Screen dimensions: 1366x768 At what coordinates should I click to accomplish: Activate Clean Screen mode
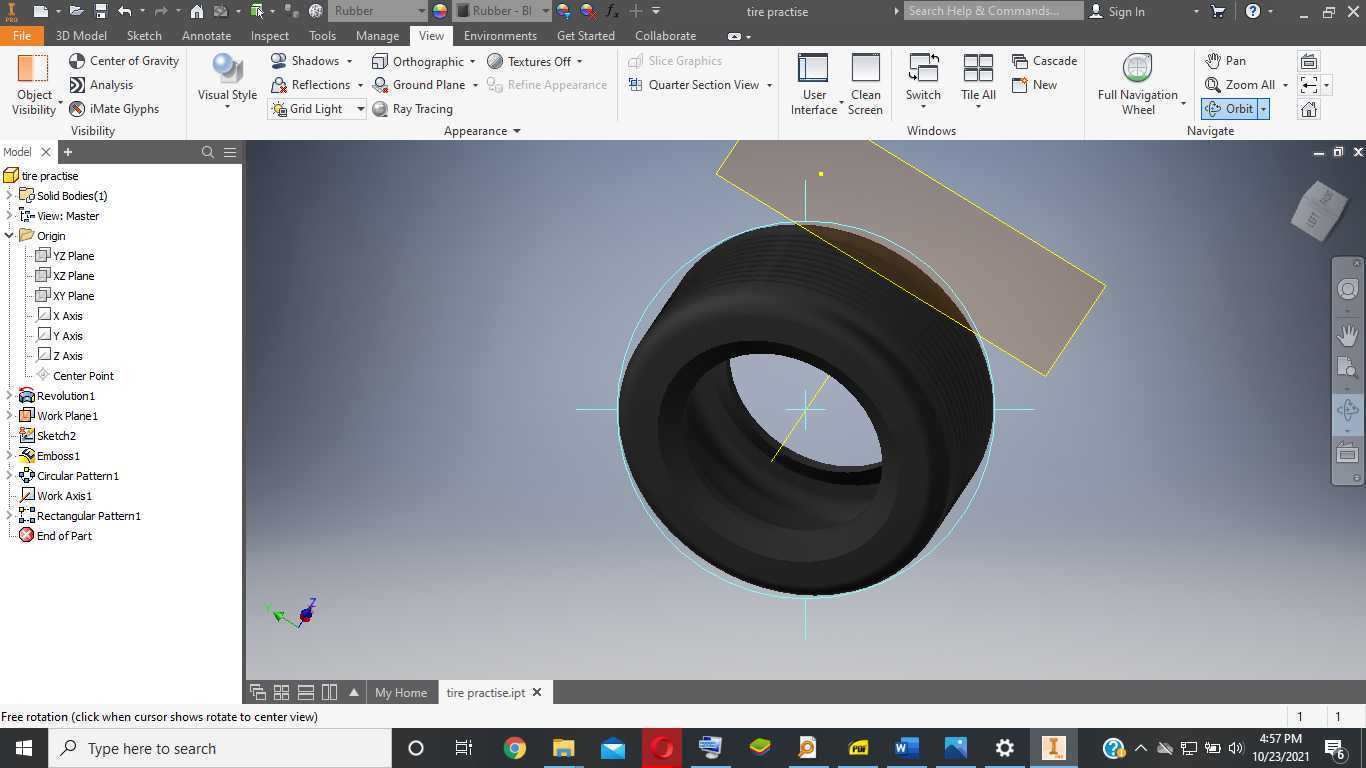point(865,86)
